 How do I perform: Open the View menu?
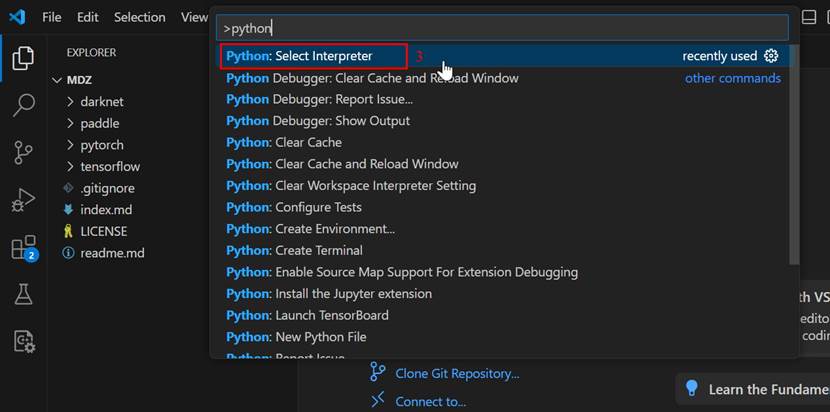(x=194, y=17)
